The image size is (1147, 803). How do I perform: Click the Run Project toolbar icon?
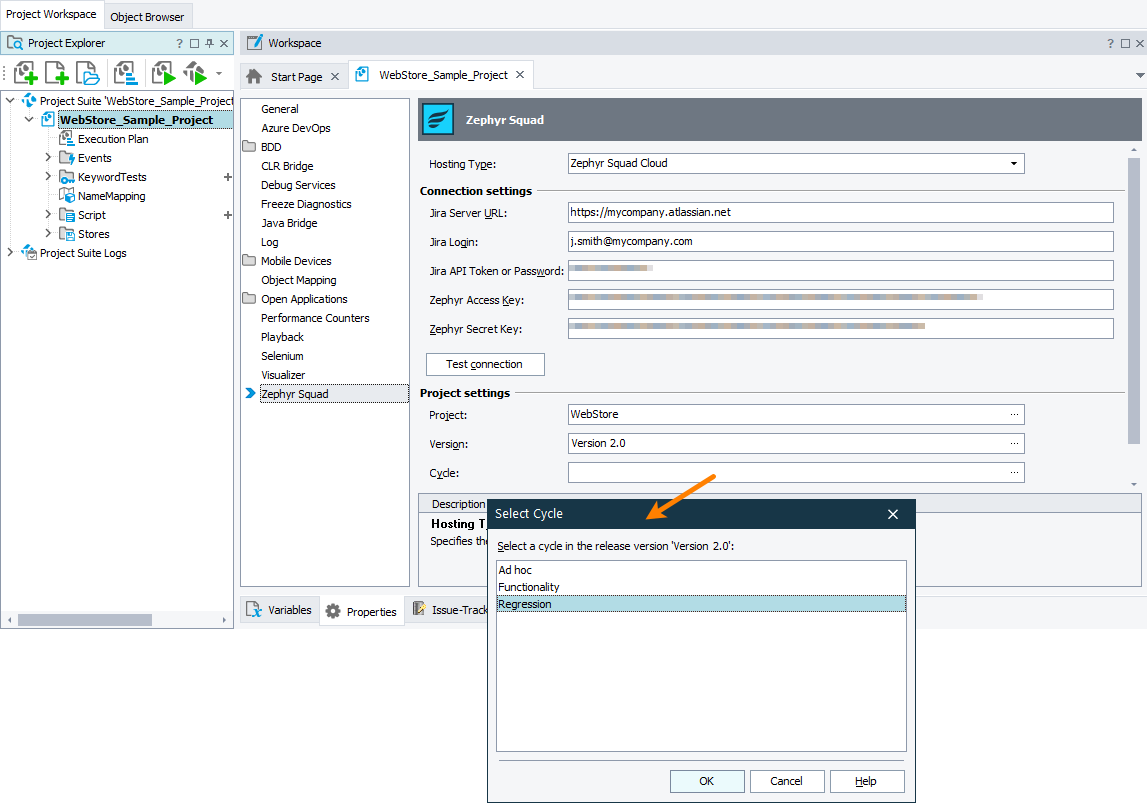(x=163, y=73)
